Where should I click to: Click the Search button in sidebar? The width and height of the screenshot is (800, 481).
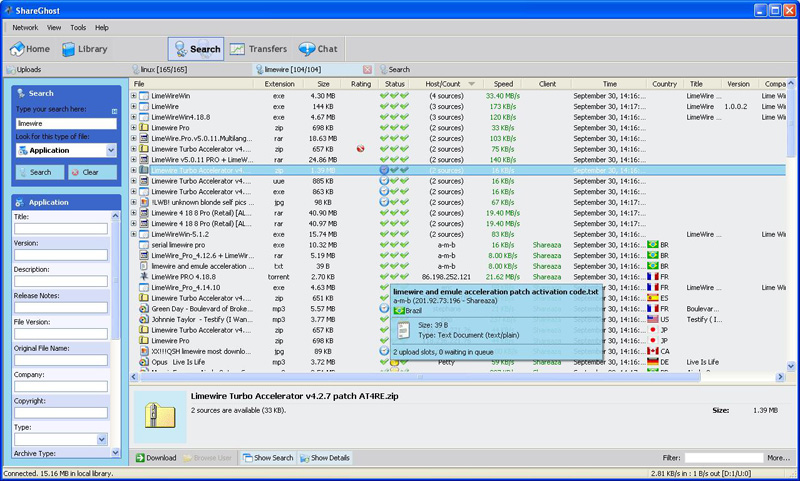(40, 172)
